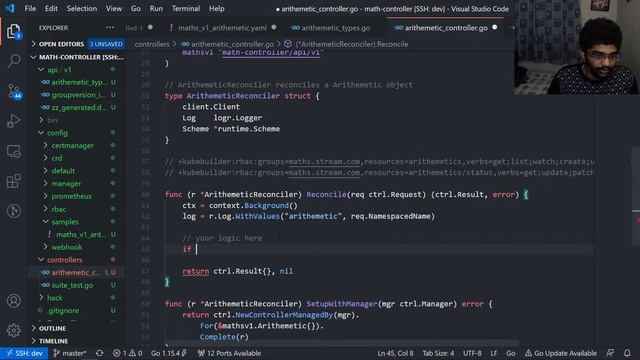Click Go language mode in status bar

click(x=511, y=353)
